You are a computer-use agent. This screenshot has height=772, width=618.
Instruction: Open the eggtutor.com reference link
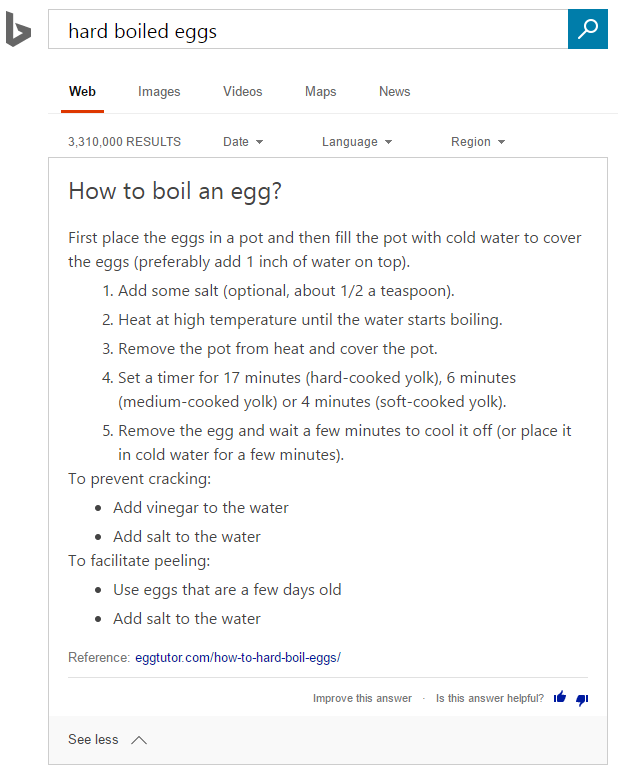[238, 658]
